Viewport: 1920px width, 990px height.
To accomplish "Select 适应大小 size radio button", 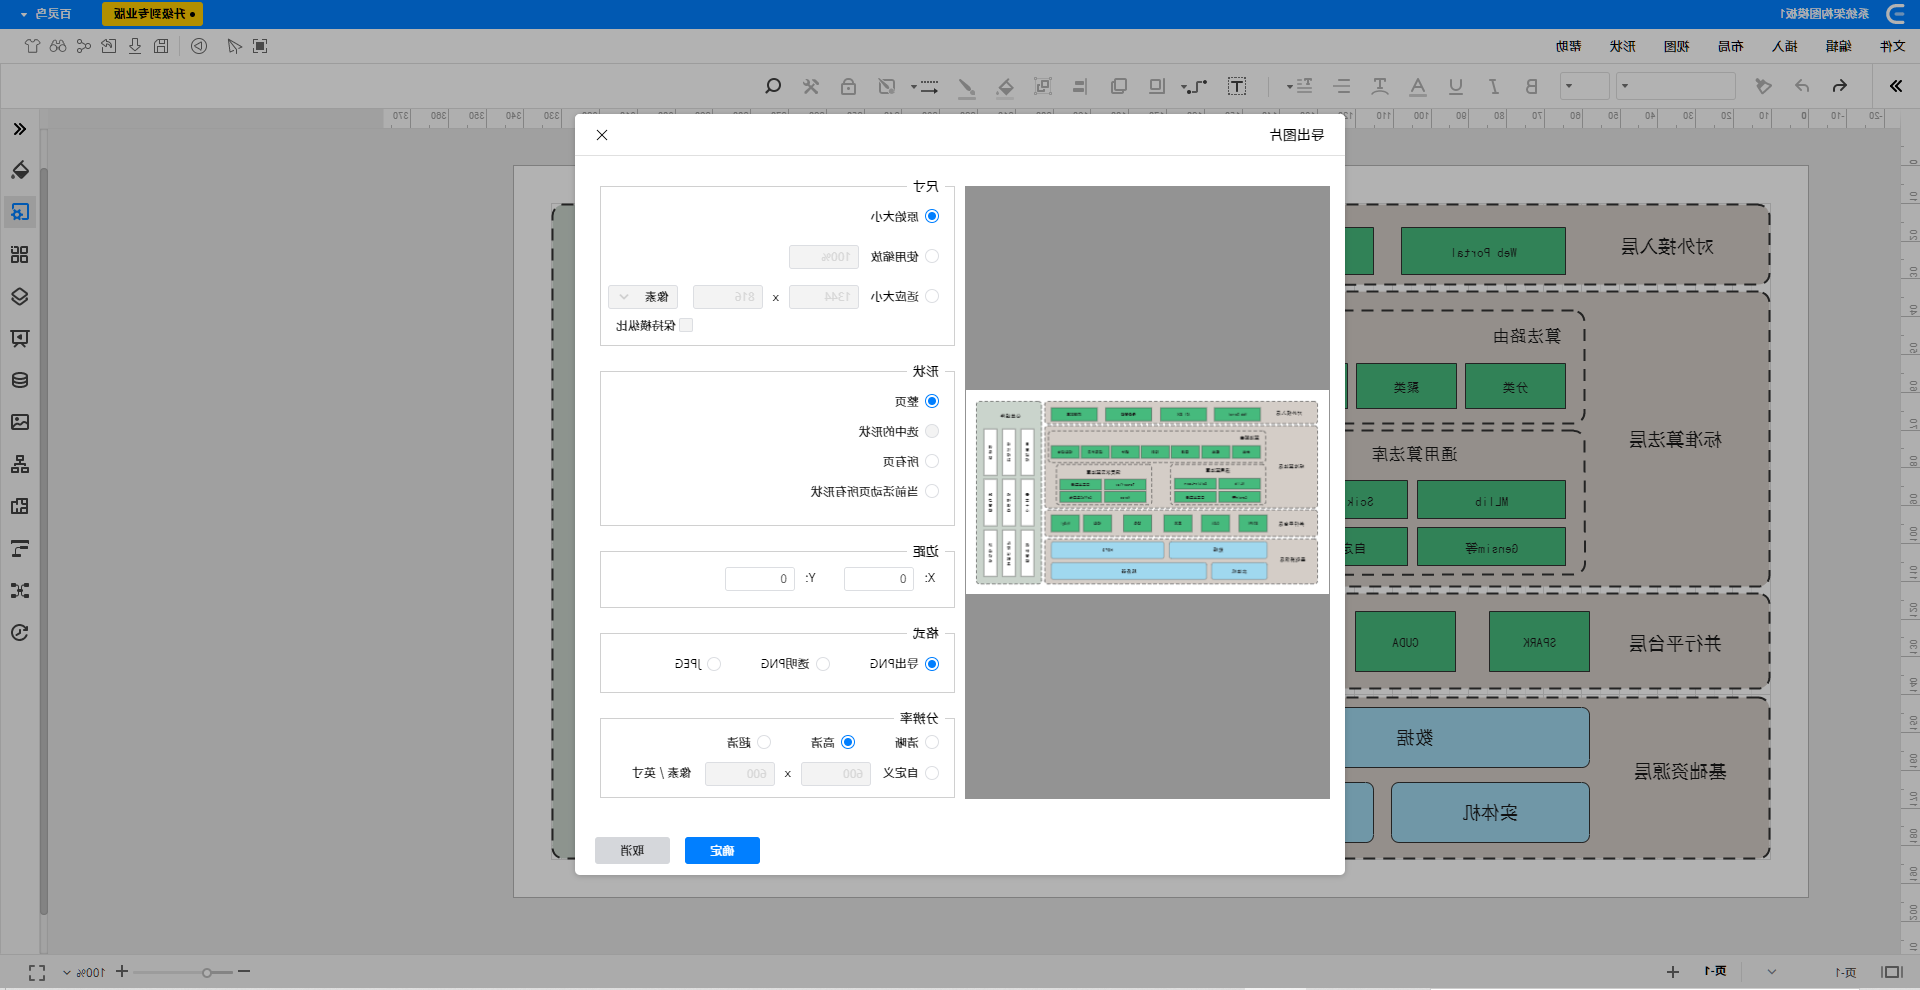I will [x=932, y=296].
